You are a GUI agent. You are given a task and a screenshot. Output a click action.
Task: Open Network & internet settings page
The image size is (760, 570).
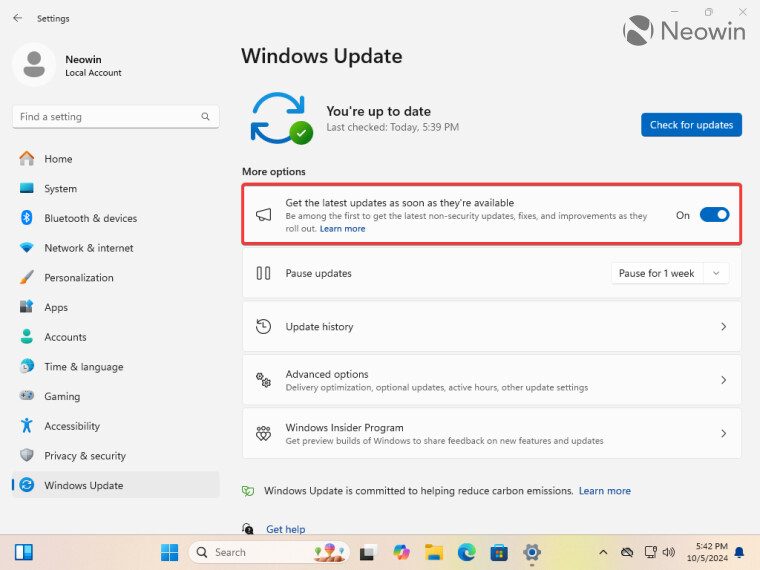click(116, 248)
